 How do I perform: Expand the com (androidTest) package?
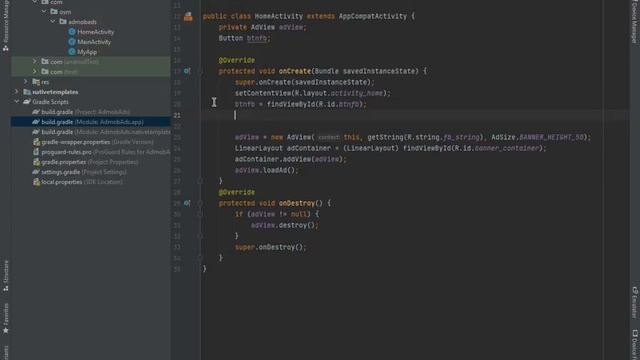click(x=35, y=62)
